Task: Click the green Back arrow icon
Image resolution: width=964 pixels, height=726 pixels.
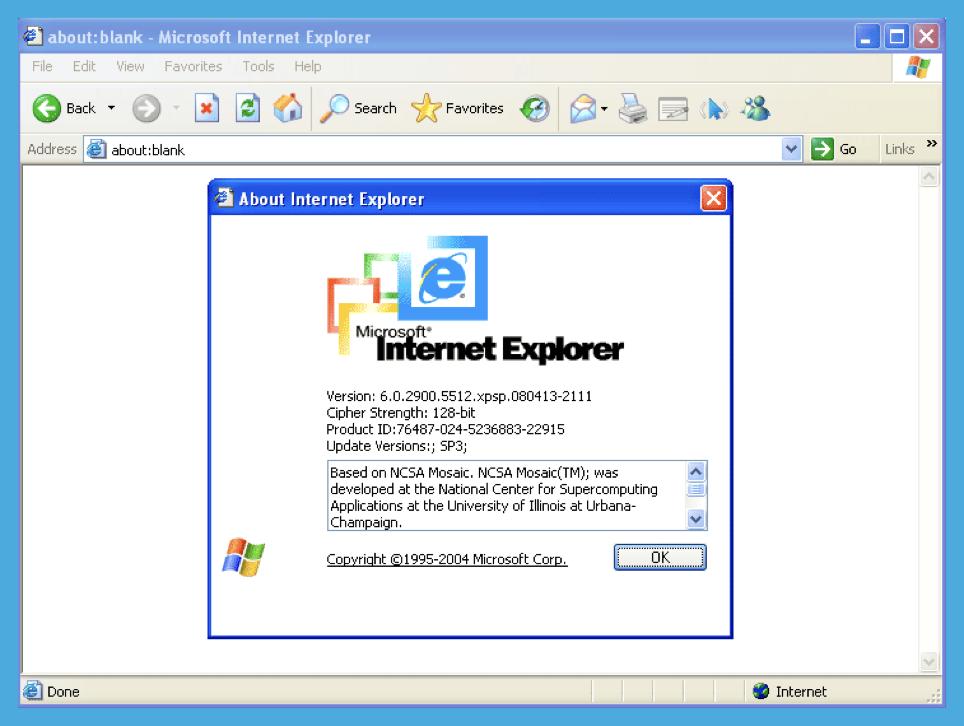Action: pyautogui.click(x=47, y=109)
